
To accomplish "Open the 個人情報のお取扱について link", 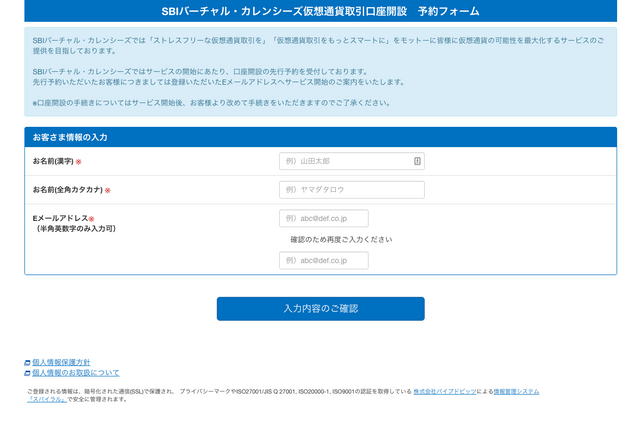I will pos(76,373).
